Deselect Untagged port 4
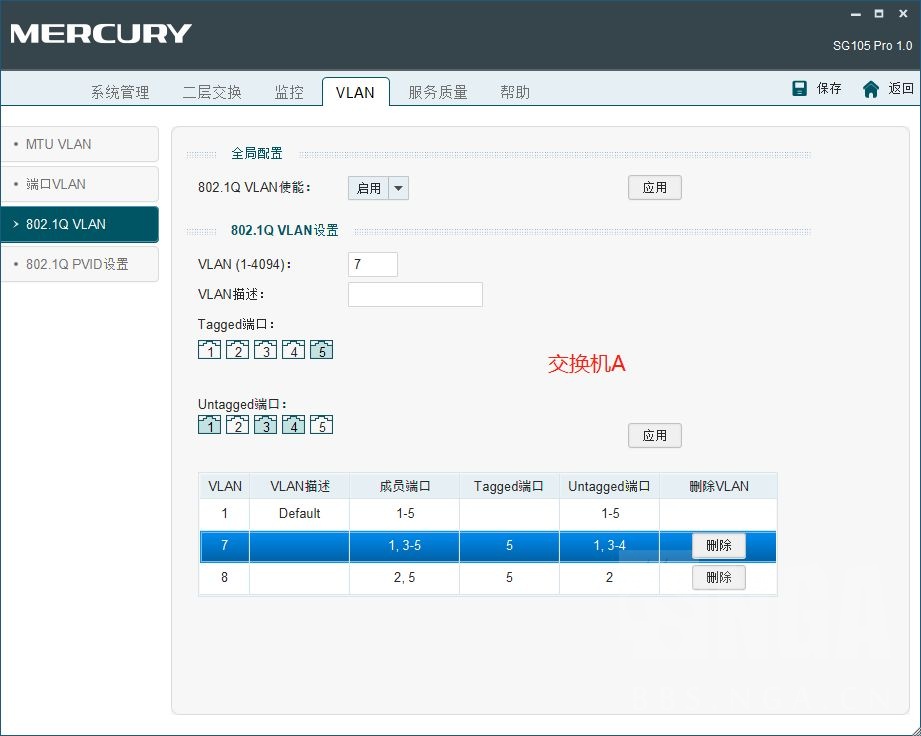The image size is (921, 736). pos(293,425)
